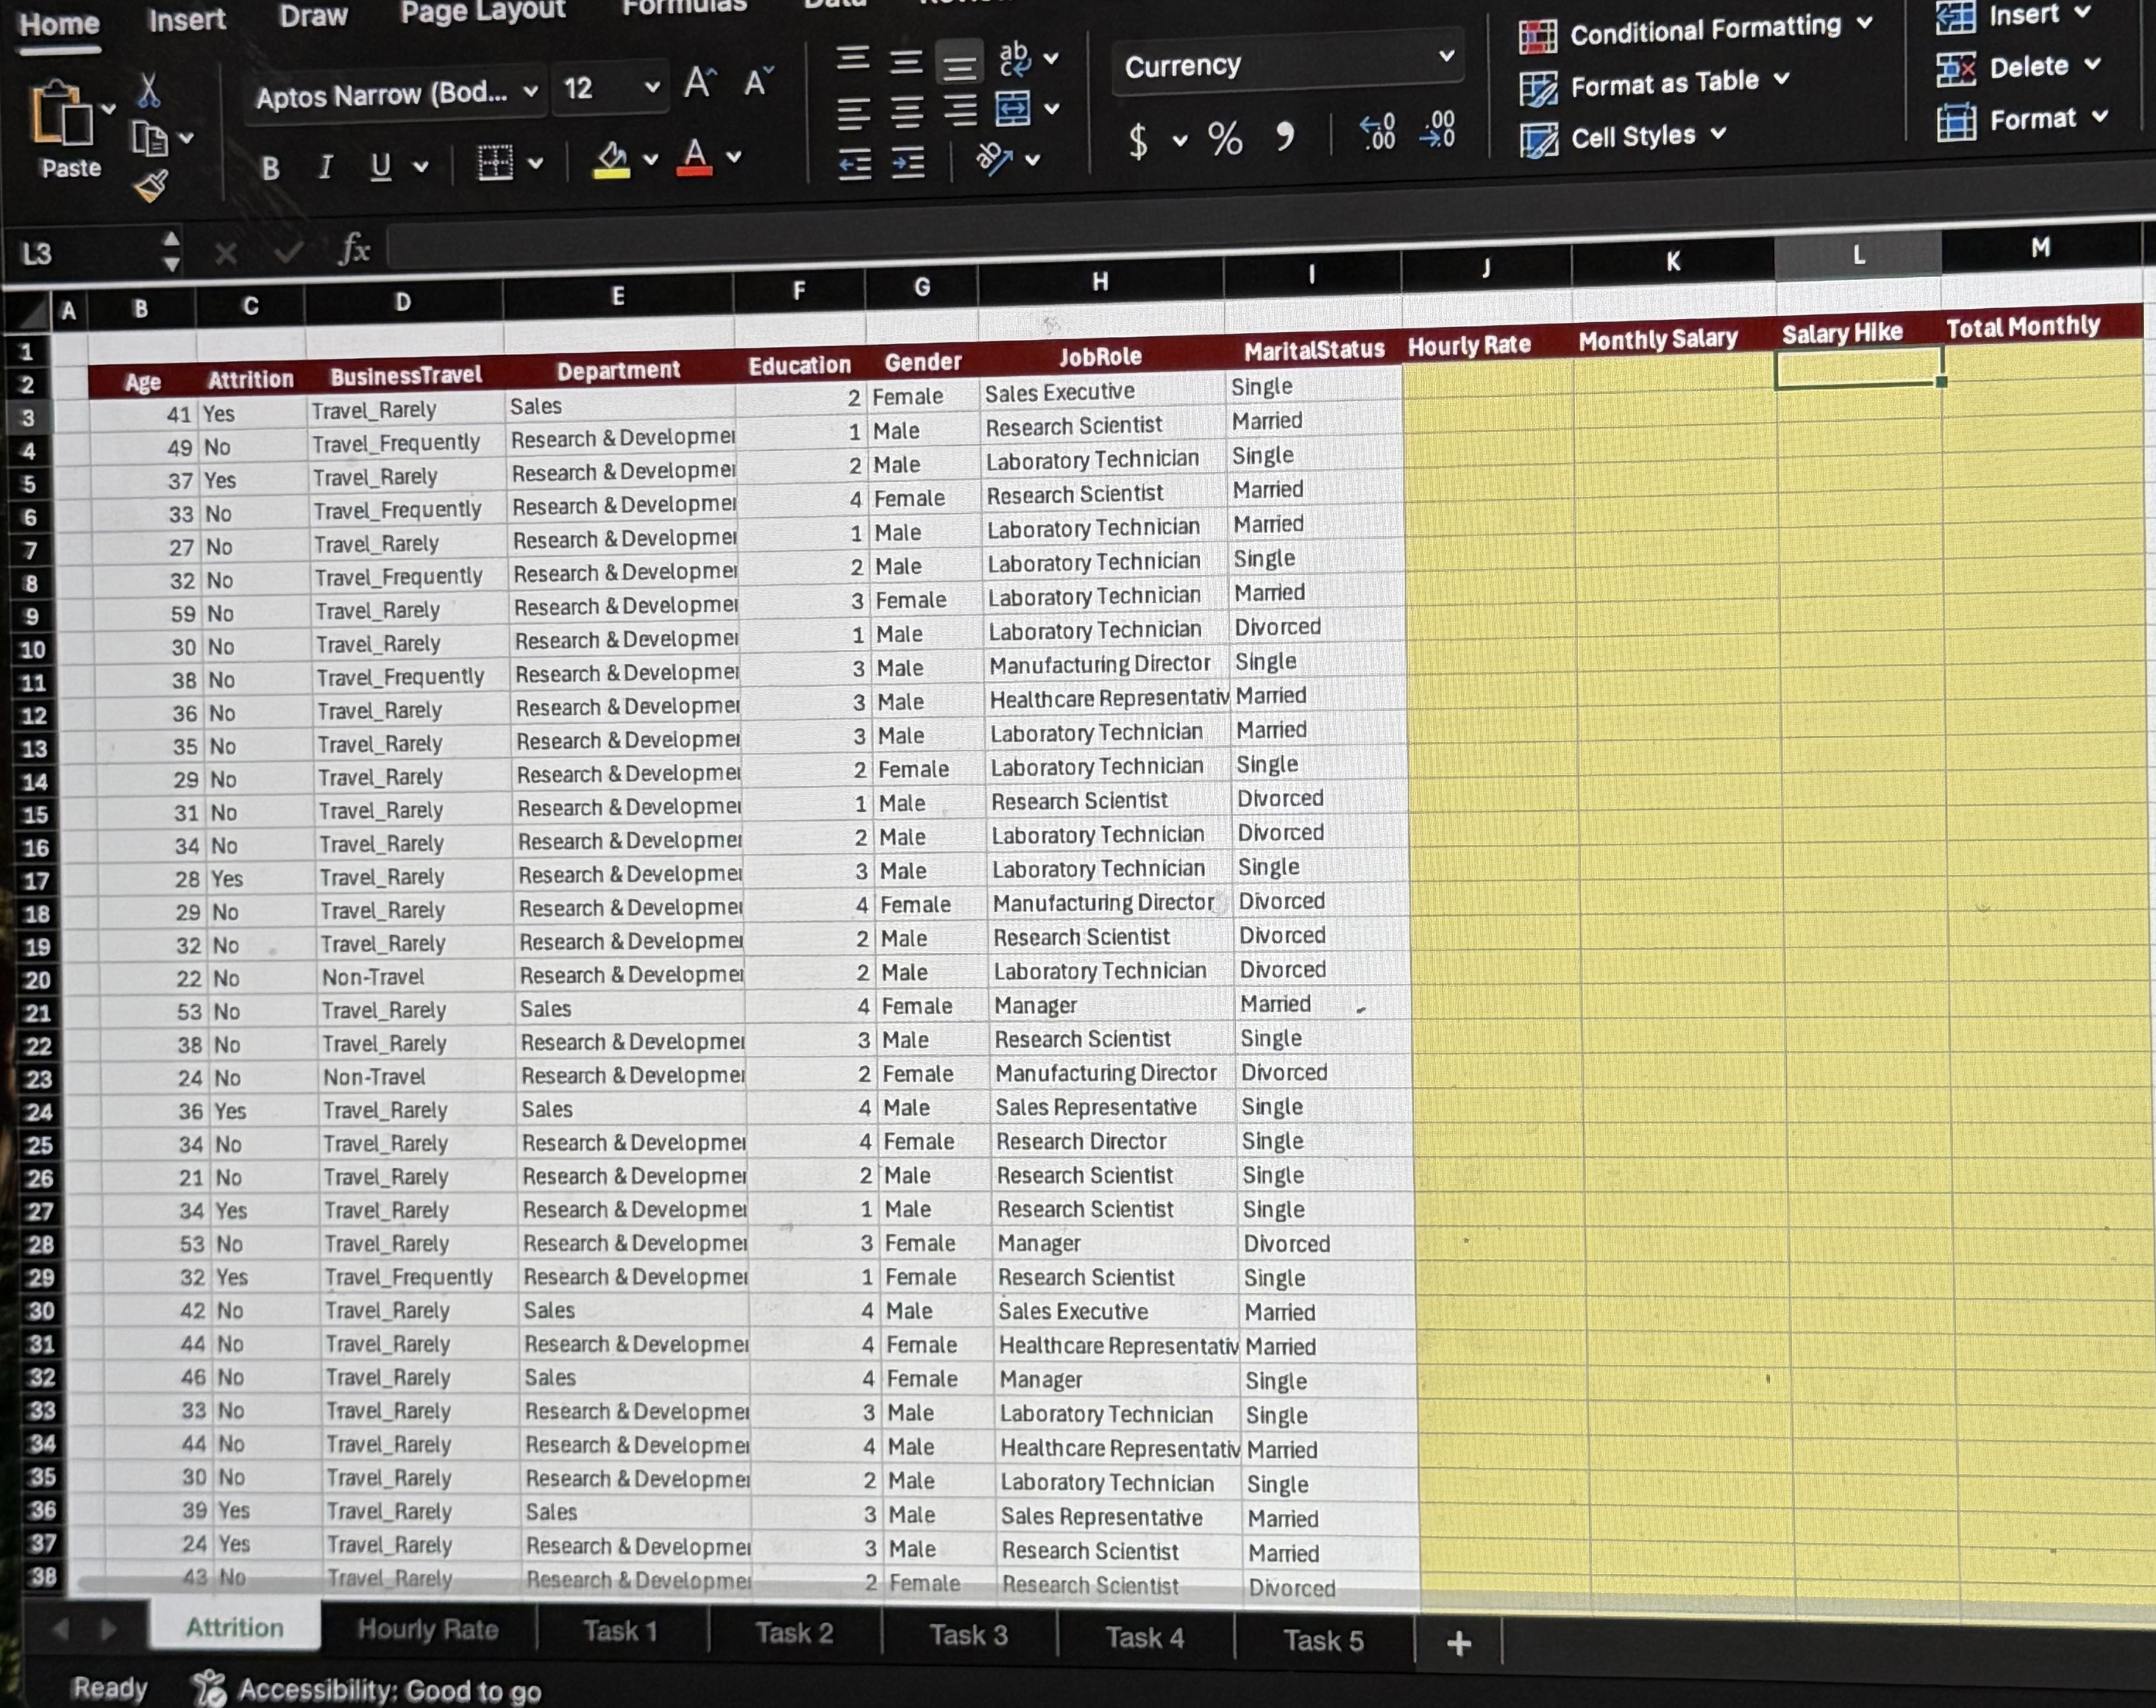Click the Increase Indent icon
Image resolution: width=2156 pixels, height=1708 pixels.
point(907,163)
